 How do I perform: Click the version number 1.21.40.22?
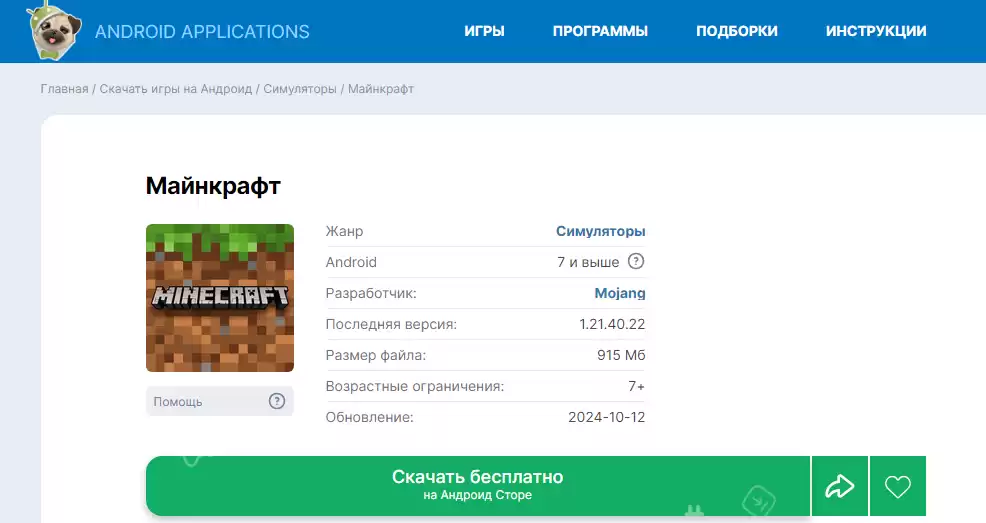[x=612, y=324]
